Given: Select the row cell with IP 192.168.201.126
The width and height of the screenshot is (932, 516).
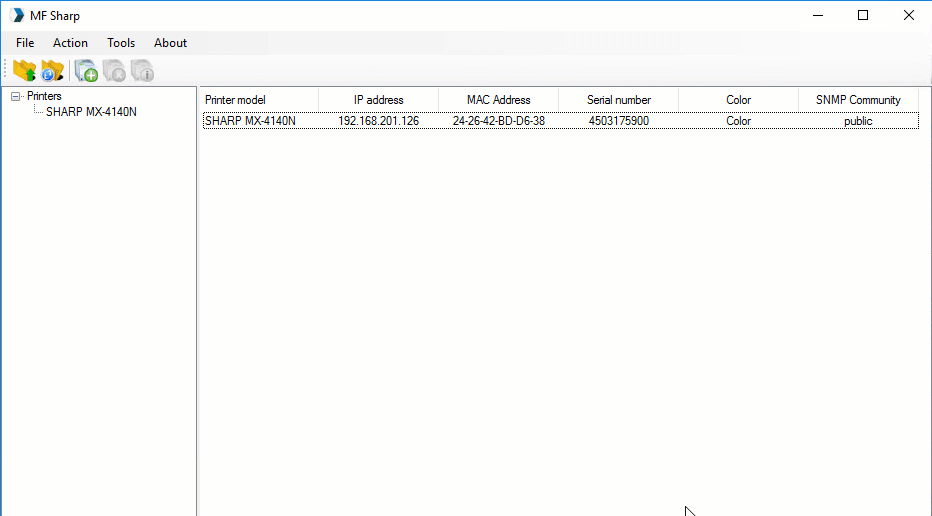Looking at the screenshot, I should pos(378,121).
